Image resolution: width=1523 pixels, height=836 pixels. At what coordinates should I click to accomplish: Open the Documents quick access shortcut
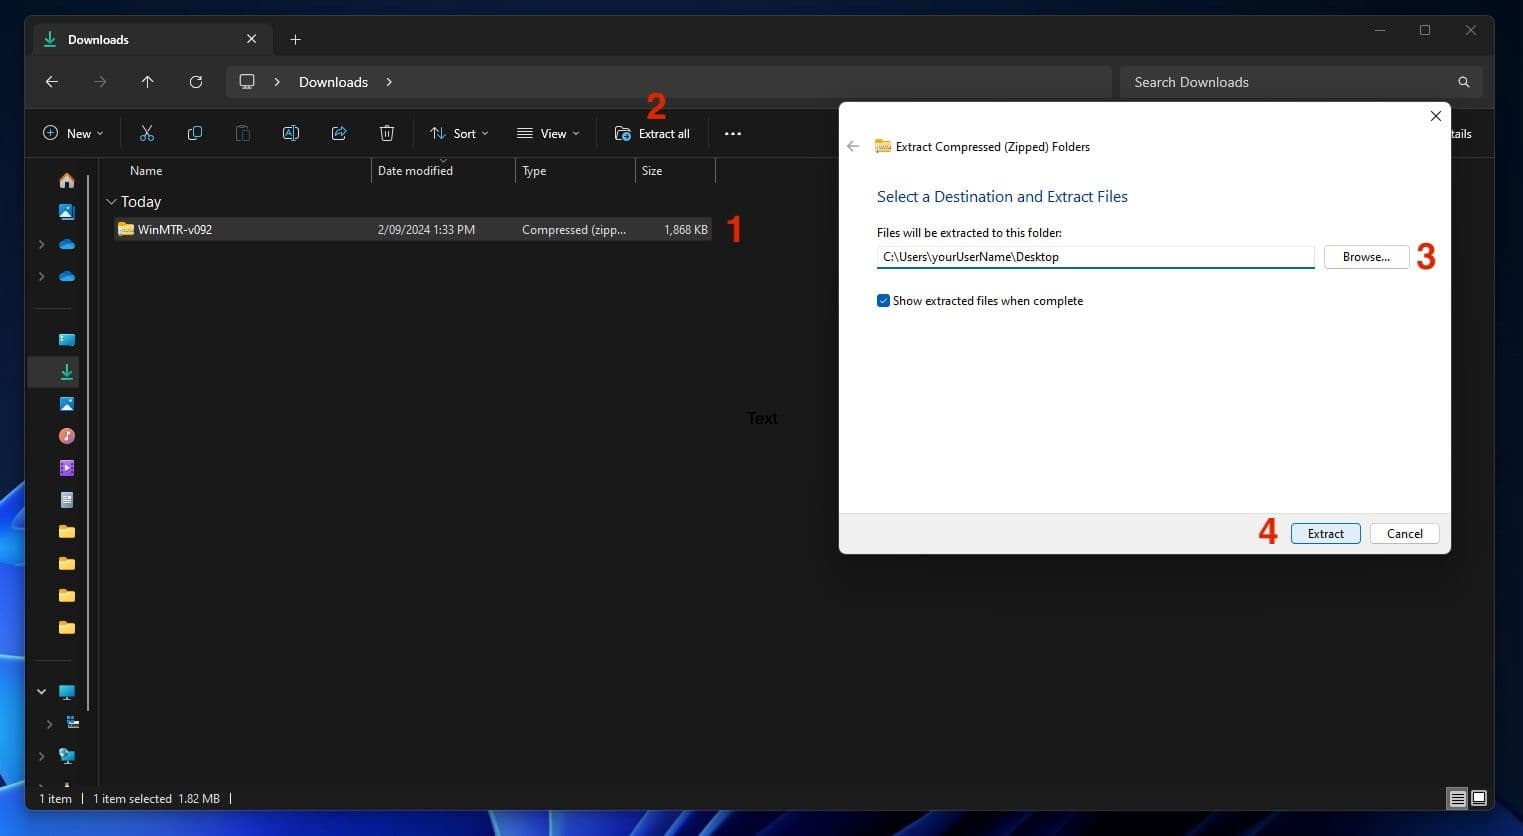tap(67, 500)
